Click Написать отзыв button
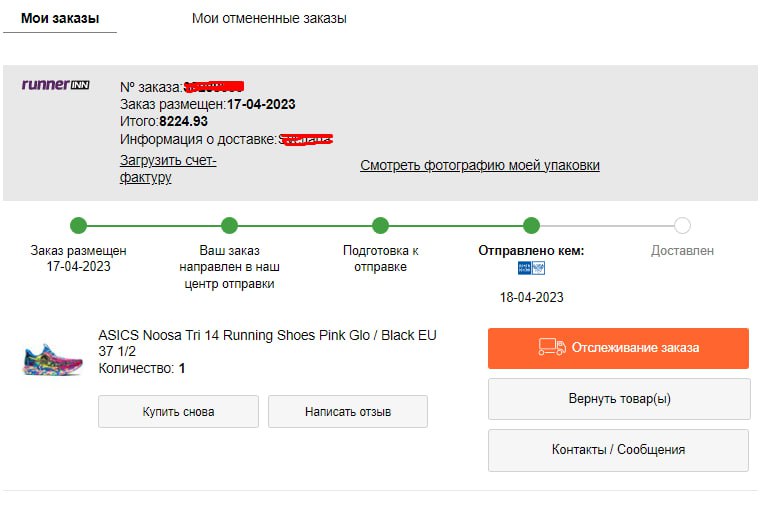Screen dimensions: 762x526 [348, 412]
